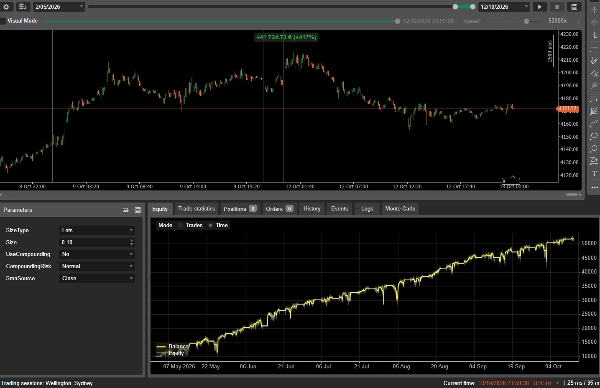600x388 pixels.
Task: Click the save parameters icon in Parameters header
Action: pyautogui.click(x=138, y=210)
